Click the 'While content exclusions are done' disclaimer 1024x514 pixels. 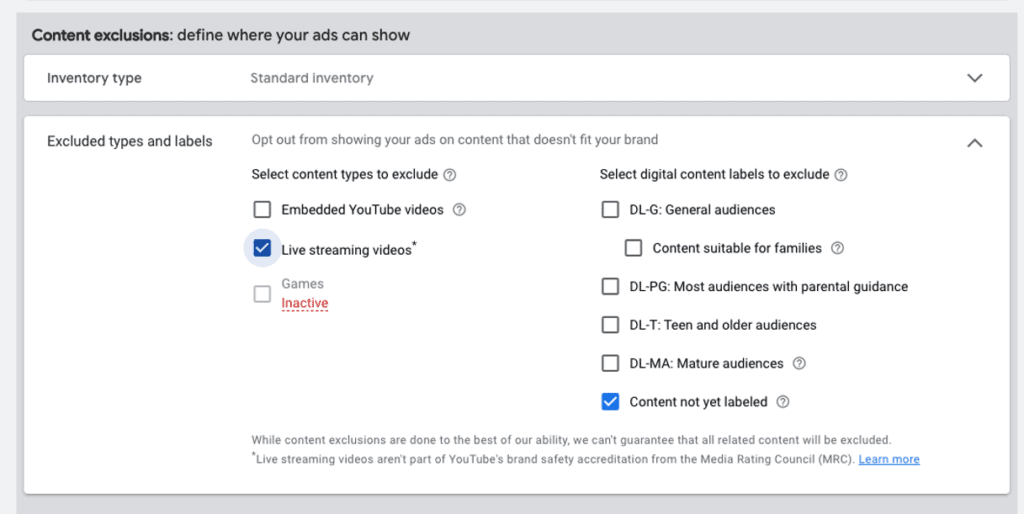click(571, 440)
